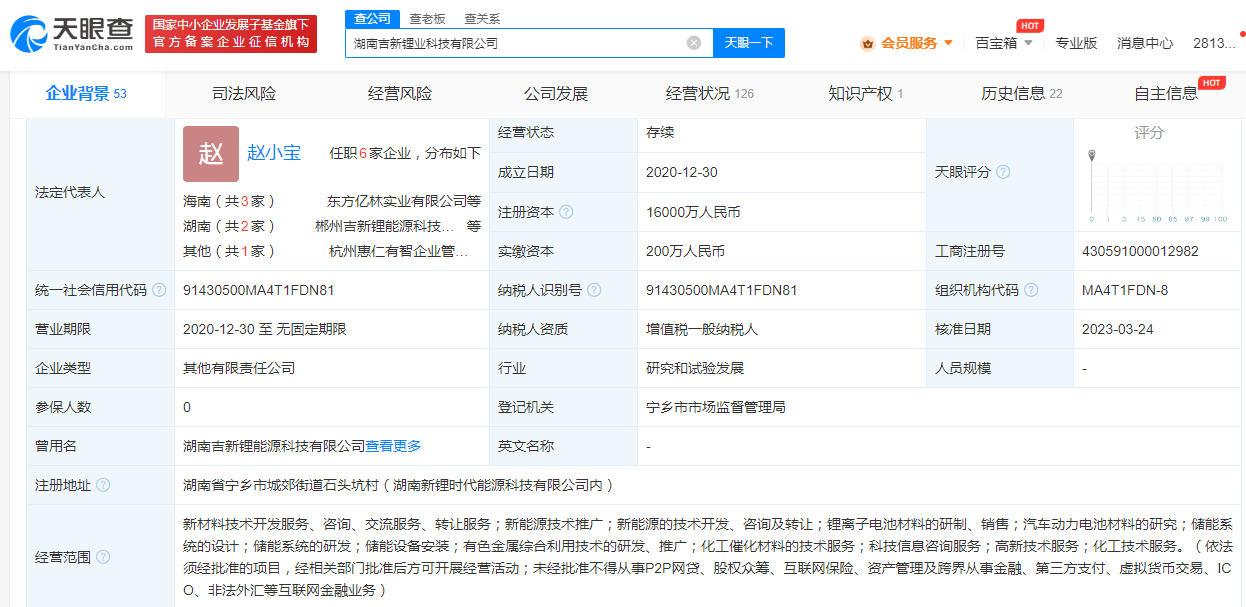Viewport: 1246px width, 607px height.
Task: Select registration number 430591000012982
Action: 1140,251
